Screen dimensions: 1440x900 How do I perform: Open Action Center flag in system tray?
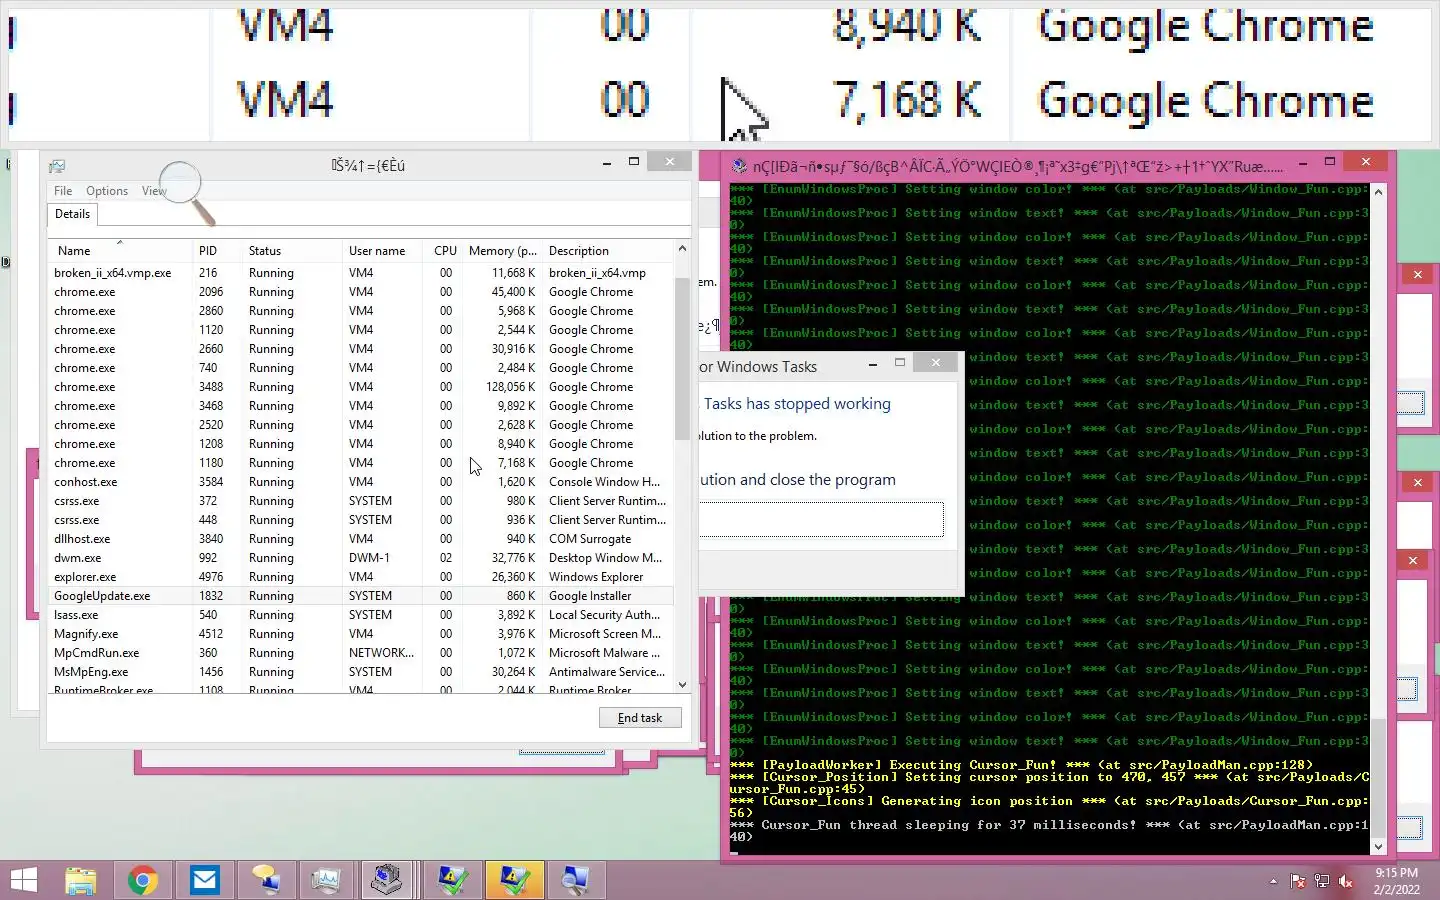1298,881
